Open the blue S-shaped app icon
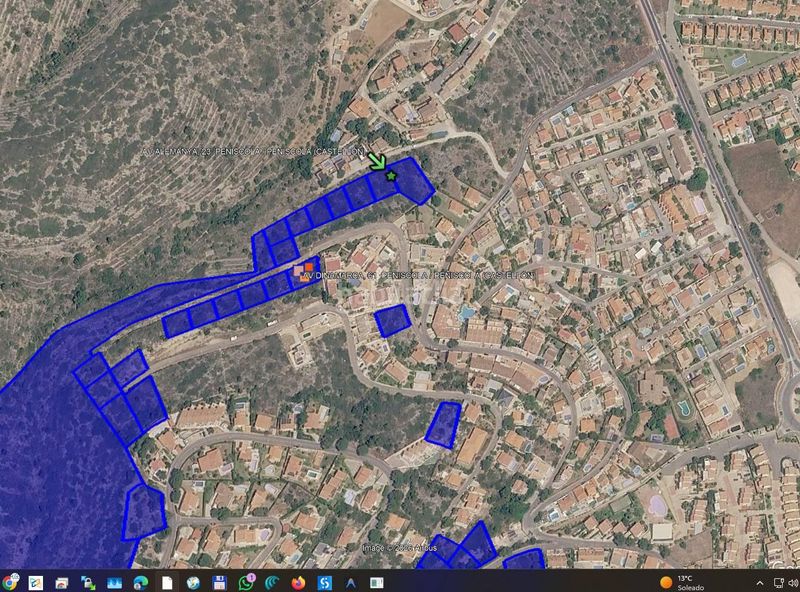This screenshot has width=800, height=592. (x=324, y=582)
